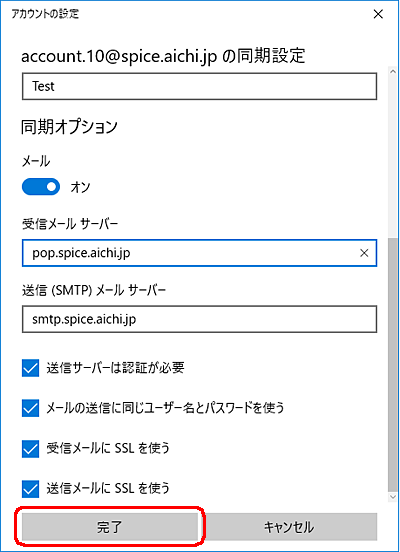The height and width of the screenshot is (552, 400).
Task: Click the scrollbar down arrow
Action: click(x=393, y=497)
